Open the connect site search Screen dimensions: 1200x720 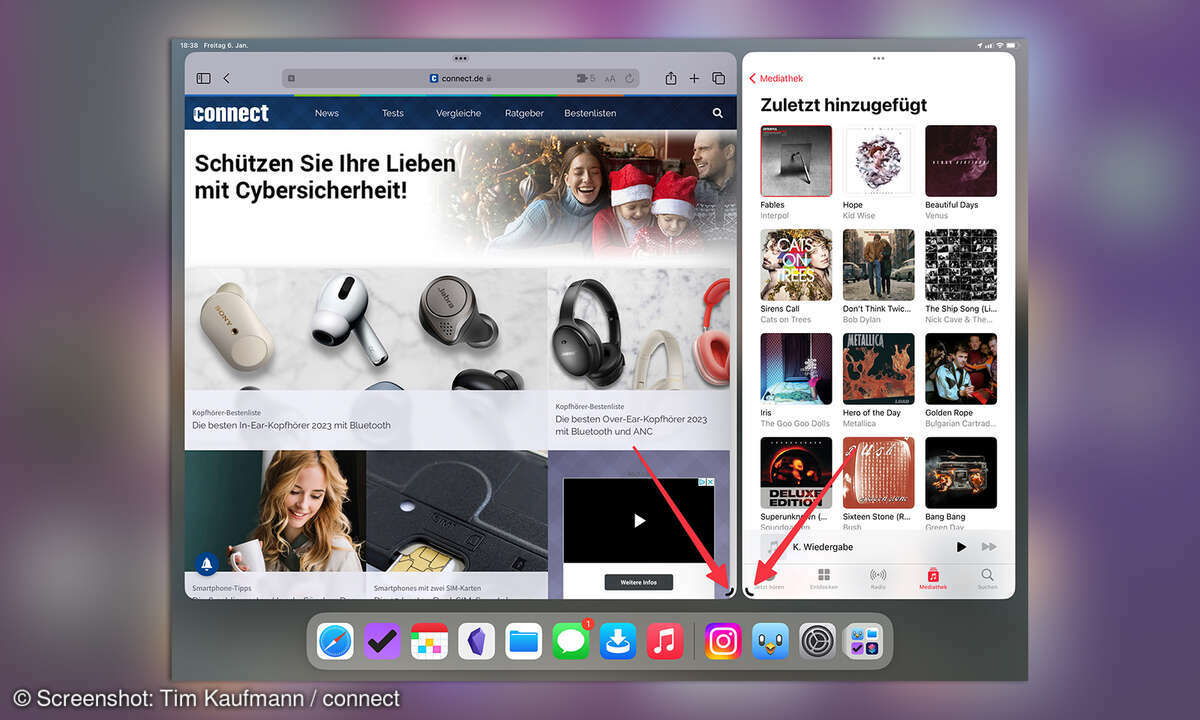tap(717, 113)
